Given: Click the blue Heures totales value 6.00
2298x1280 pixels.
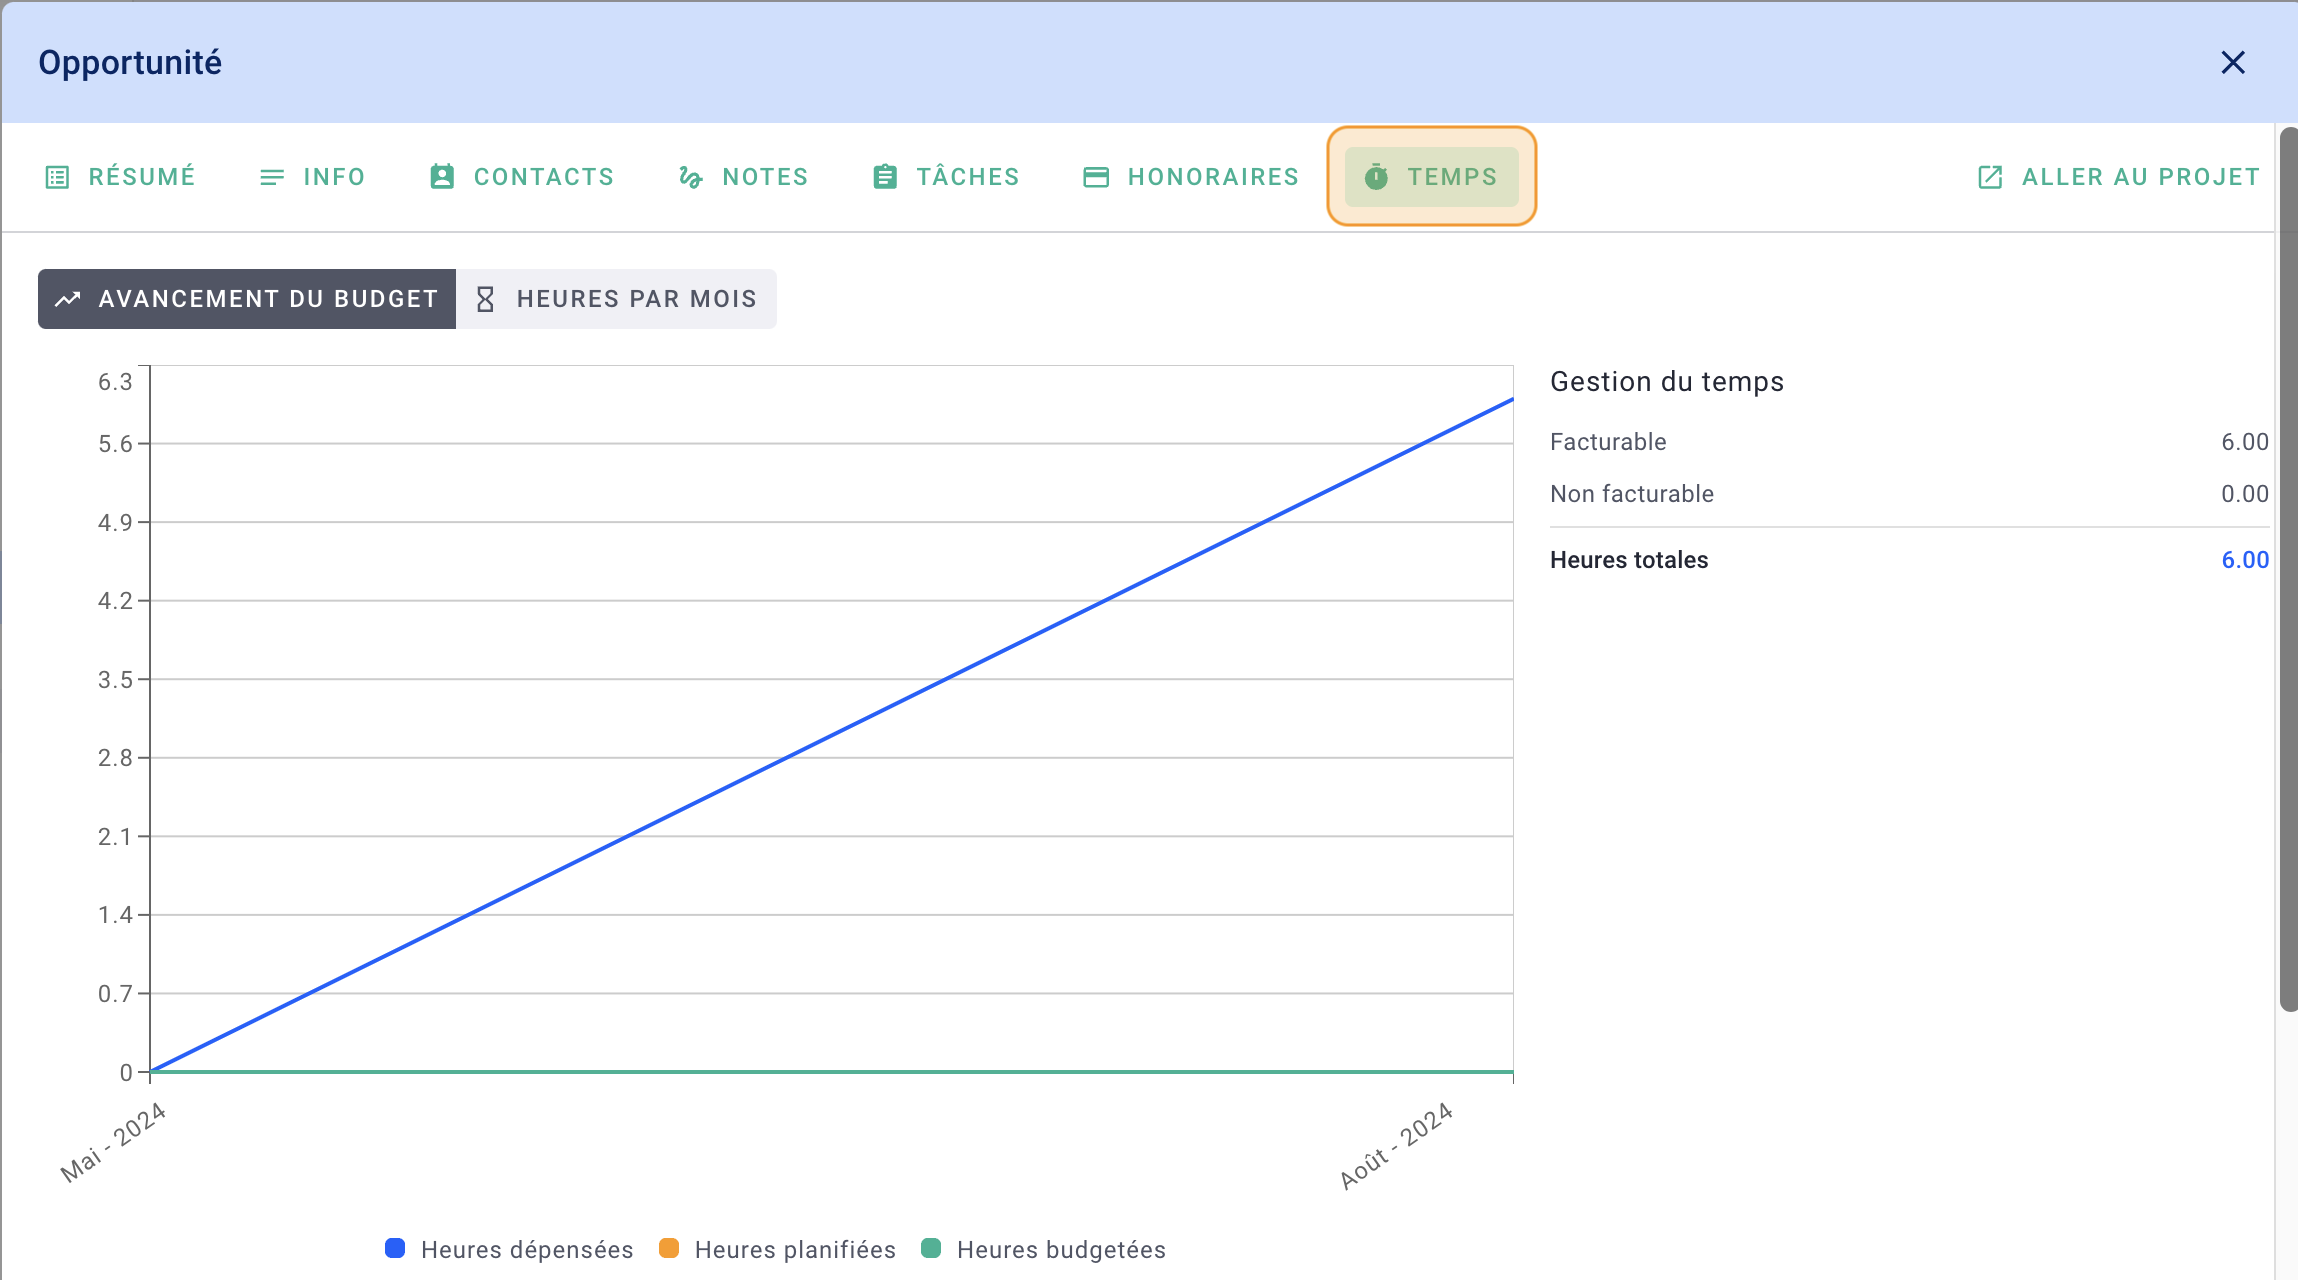Looking at the screenshot, I should [2245, 560].
